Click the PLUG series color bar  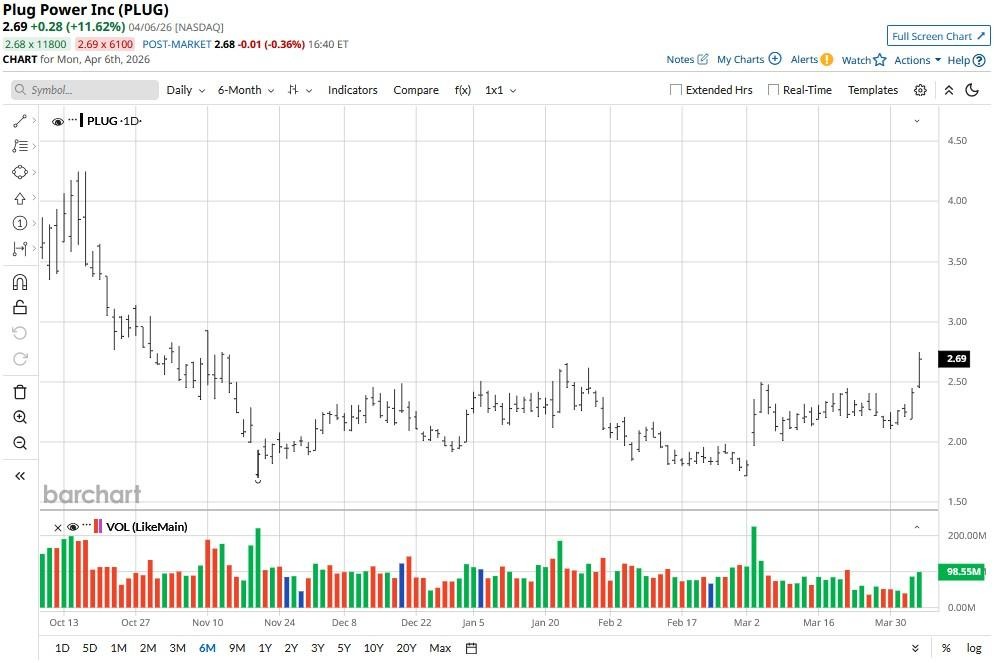(x=82, y=120)
